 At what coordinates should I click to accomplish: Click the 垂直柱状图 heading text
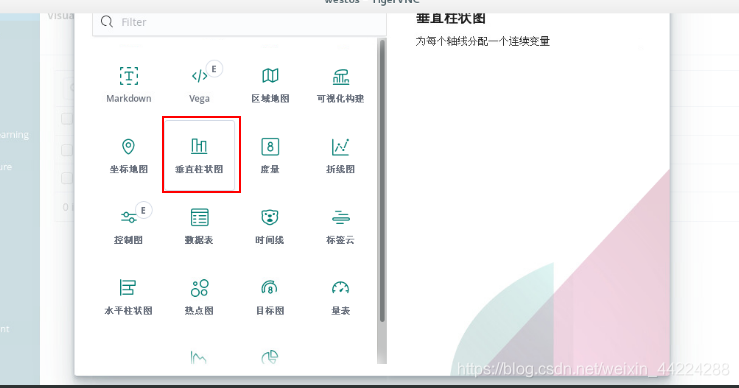pyautogui.click(x=450, y=19)
